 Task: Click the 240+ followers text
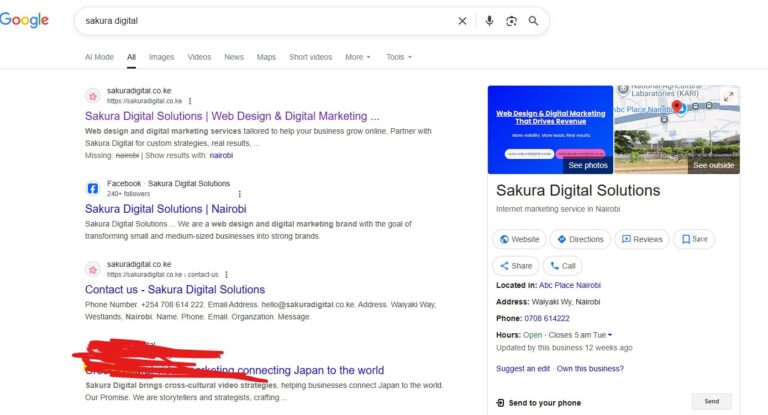128,194
